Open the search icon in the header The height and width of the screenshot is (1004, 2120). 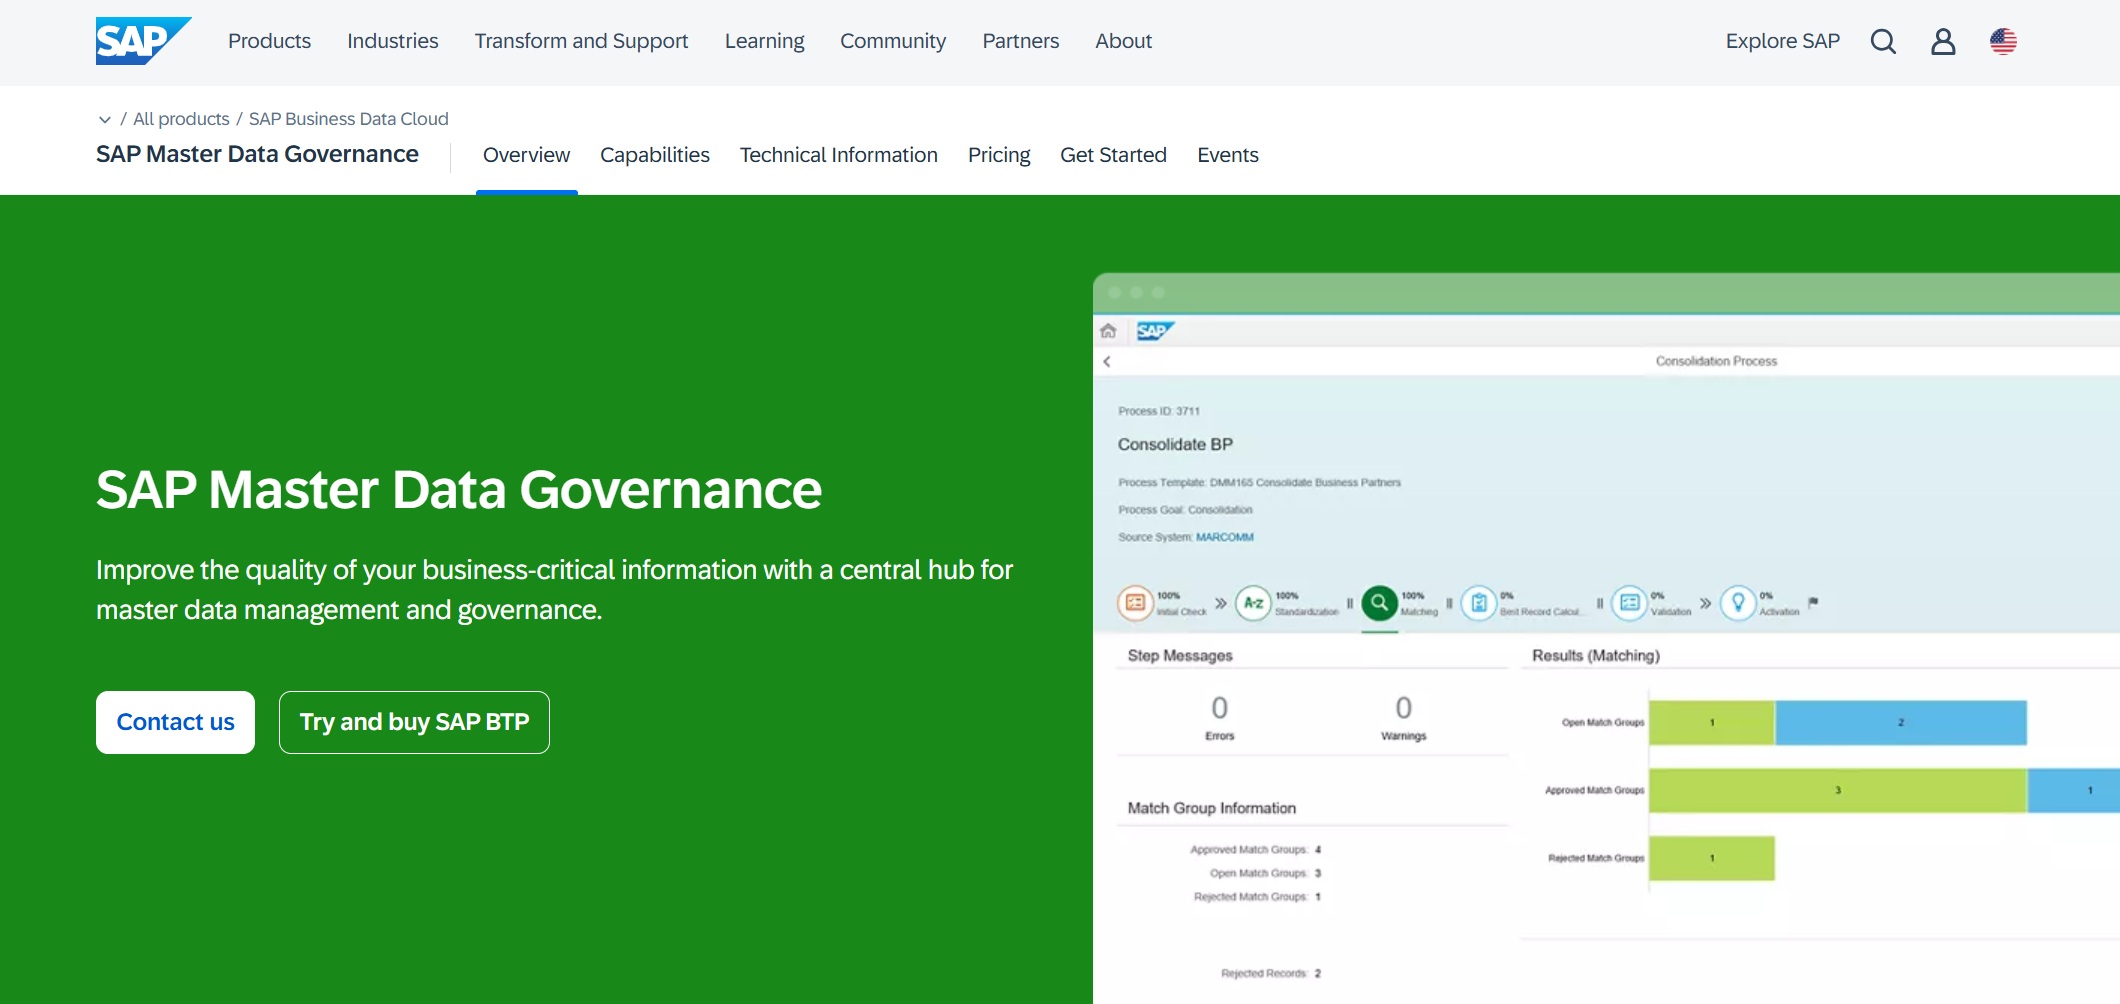point(1883,42)
